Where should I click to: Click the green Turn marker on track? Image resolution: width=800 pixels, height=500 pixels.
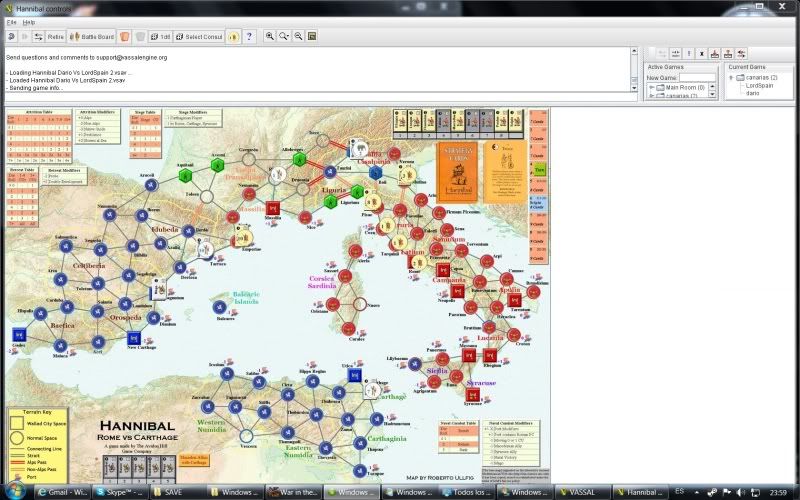pyautogui.click(x=539, y=169)
